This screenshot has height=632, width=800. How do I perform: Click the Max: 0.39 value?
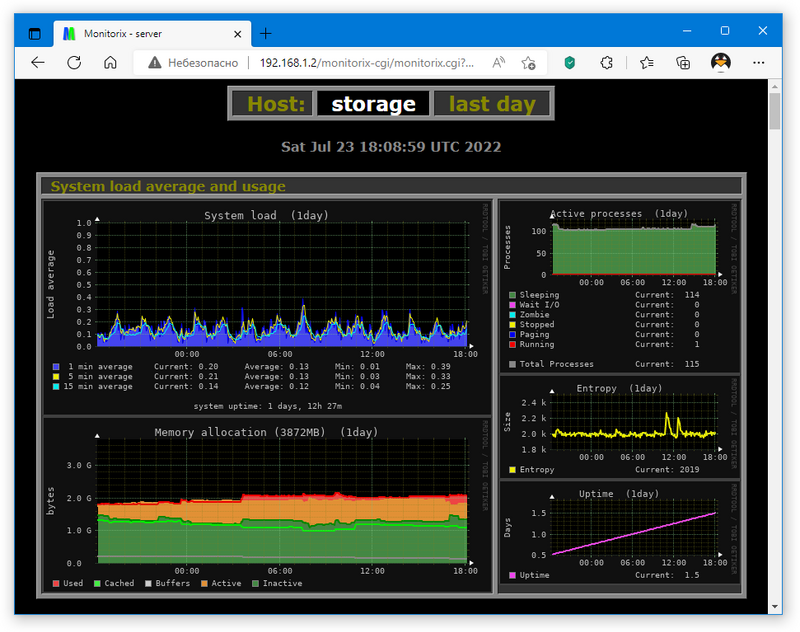[428, 367]
